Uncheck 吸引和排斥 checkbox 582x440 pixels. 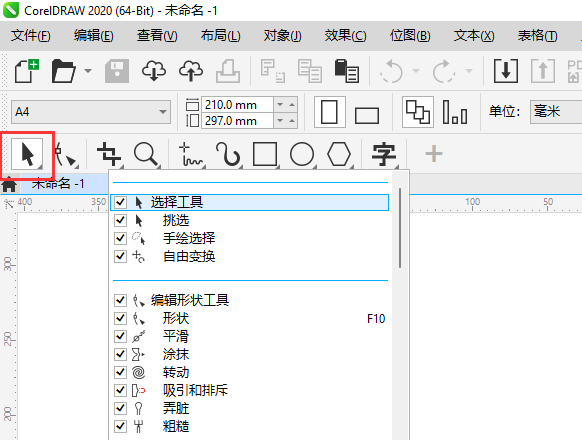[120, 390]
